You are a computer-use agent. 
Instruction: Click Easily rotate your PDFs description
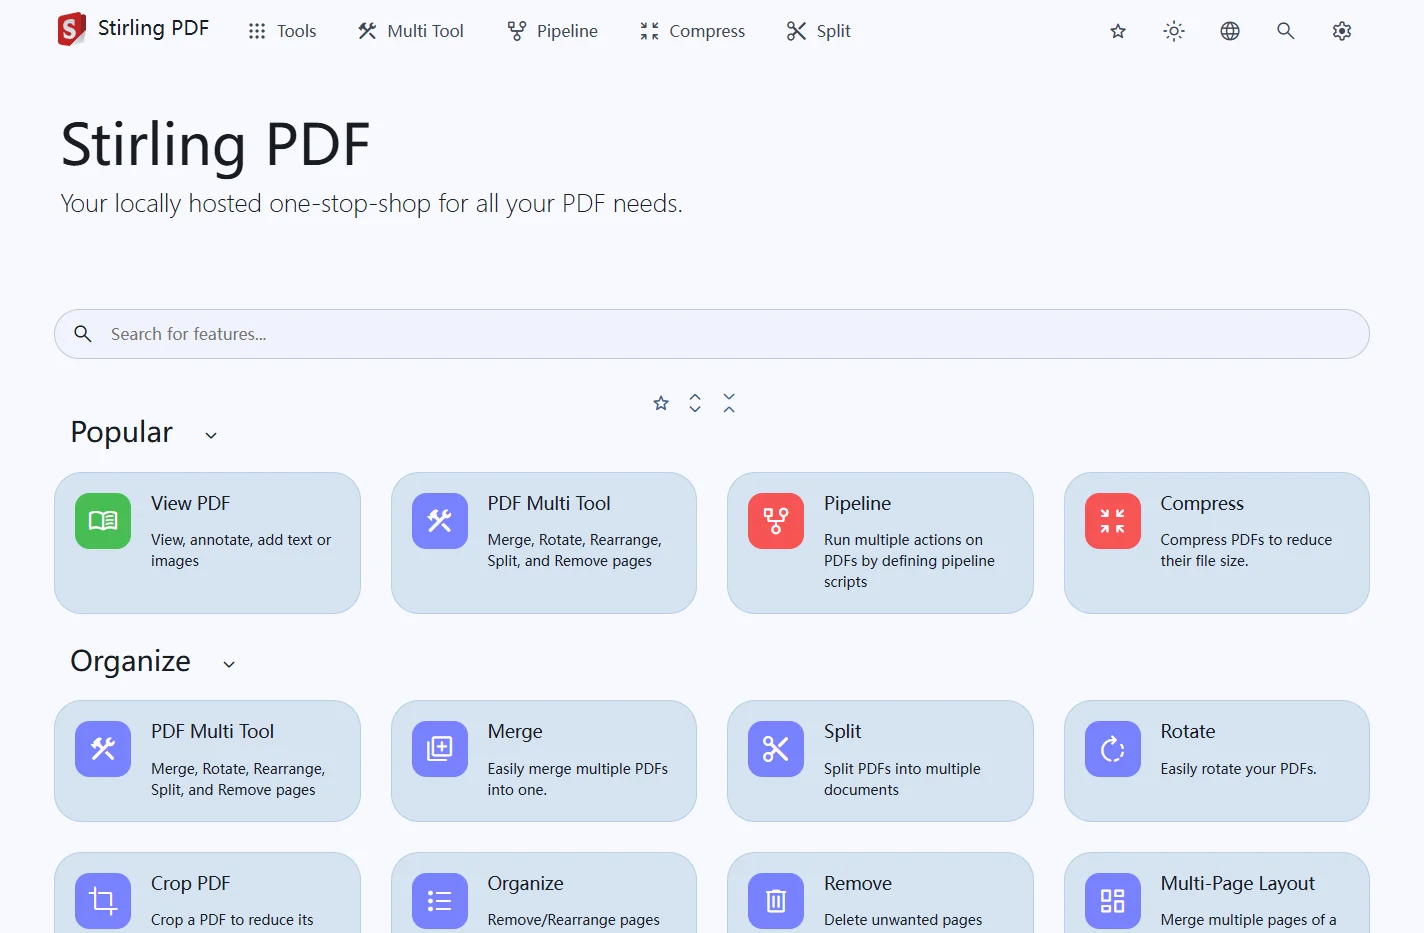tap(1238, 769)
